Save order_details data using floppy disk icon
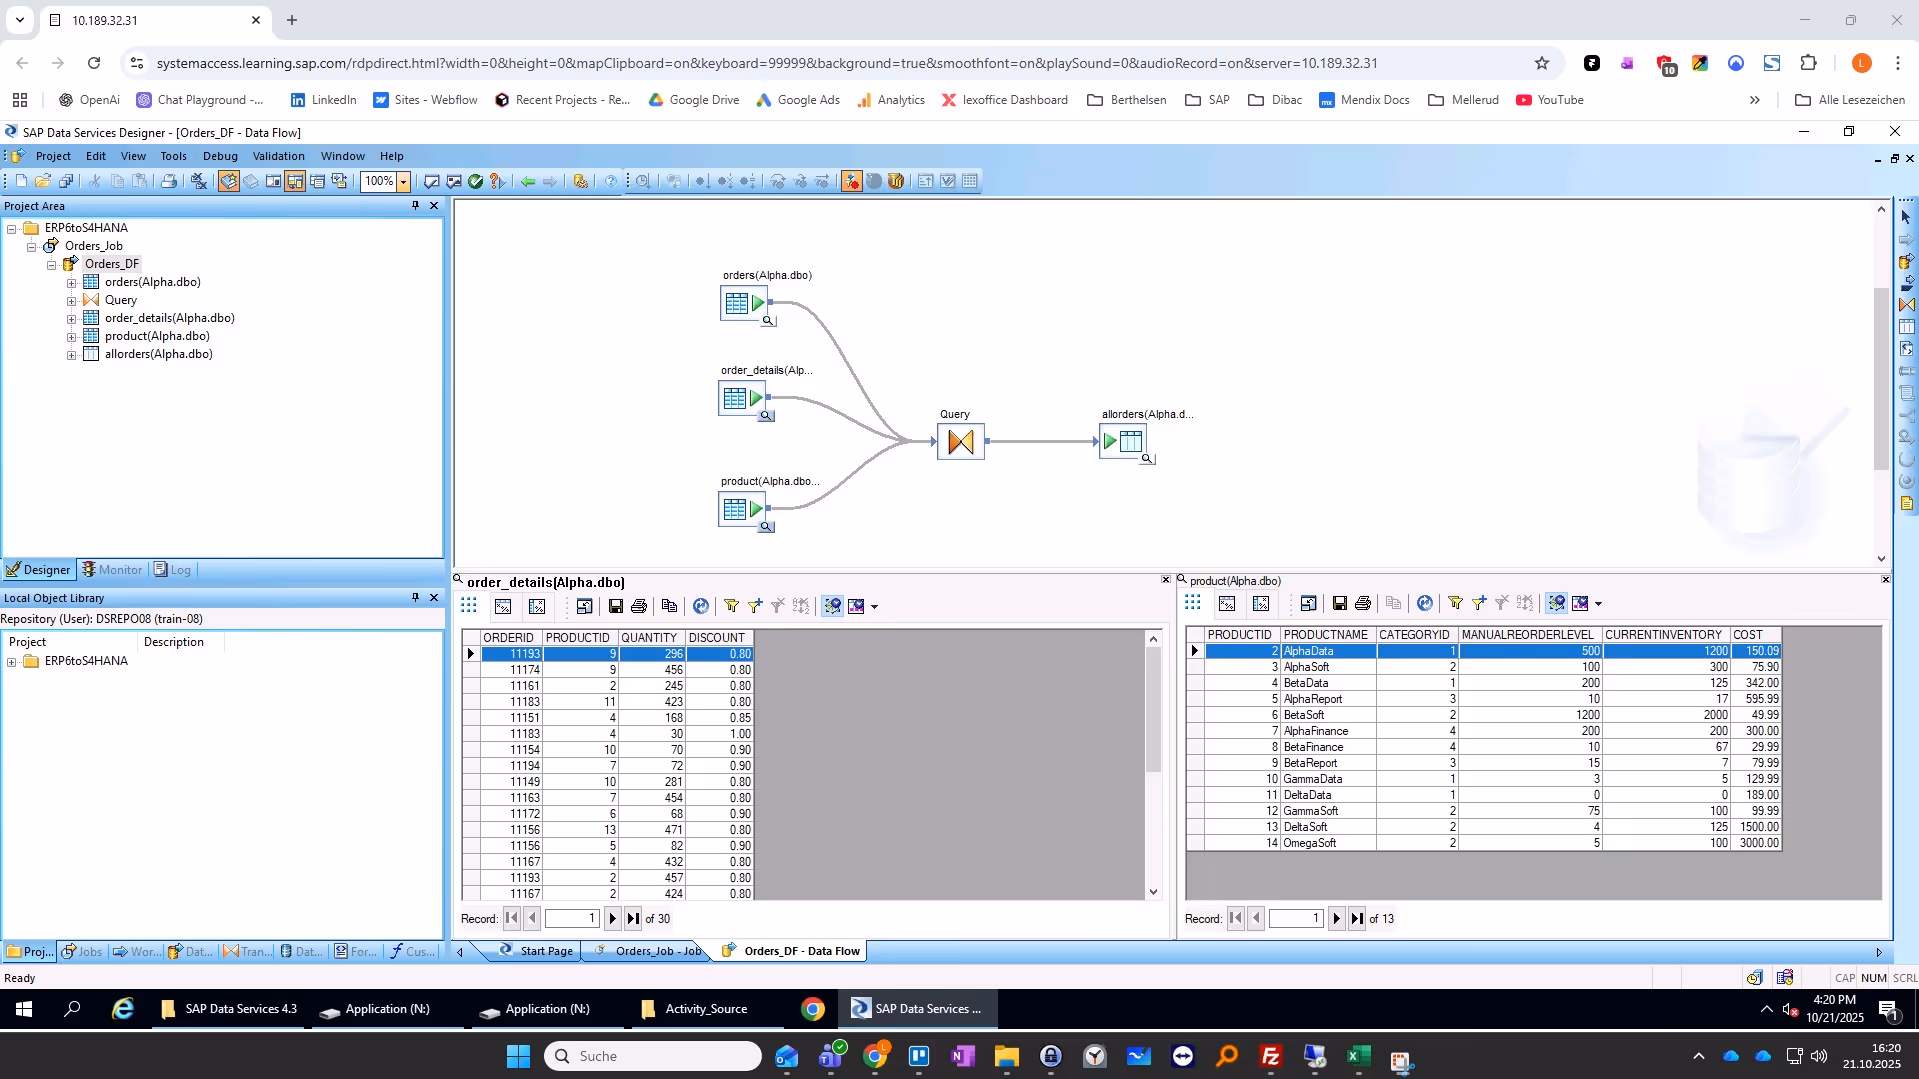The image size is (1919, 1079). 616,606
